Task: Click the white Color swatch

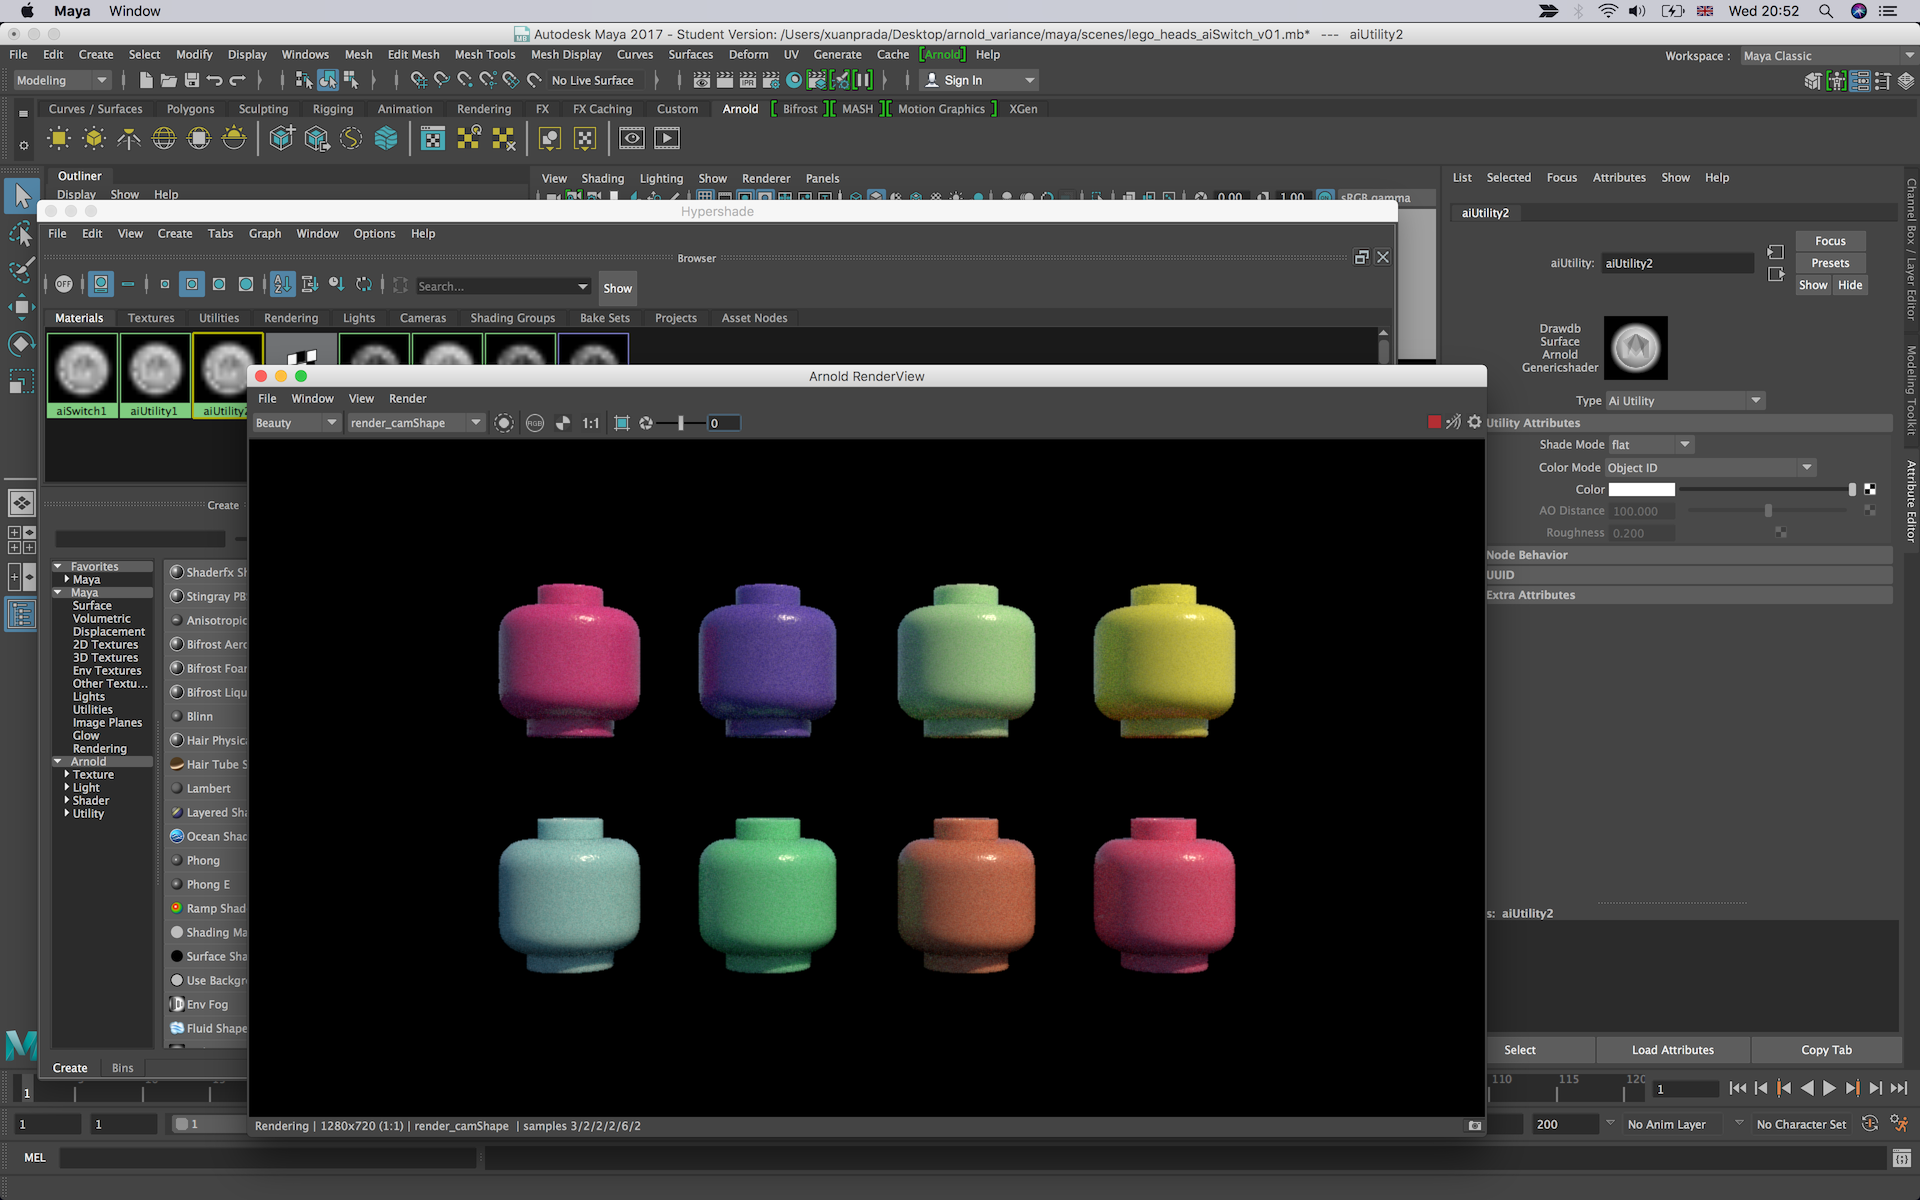Action: [1641, 490]
